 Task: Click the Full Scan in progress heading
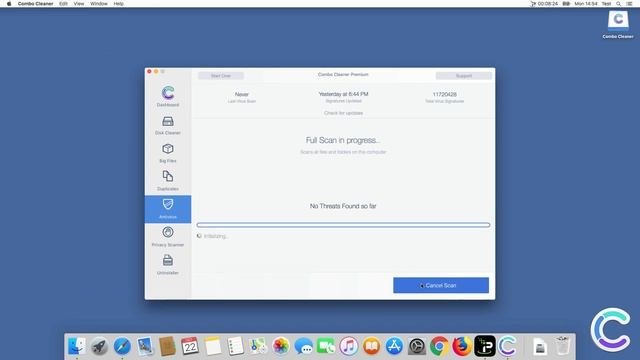pyautogui.click(x=343, y=140)
